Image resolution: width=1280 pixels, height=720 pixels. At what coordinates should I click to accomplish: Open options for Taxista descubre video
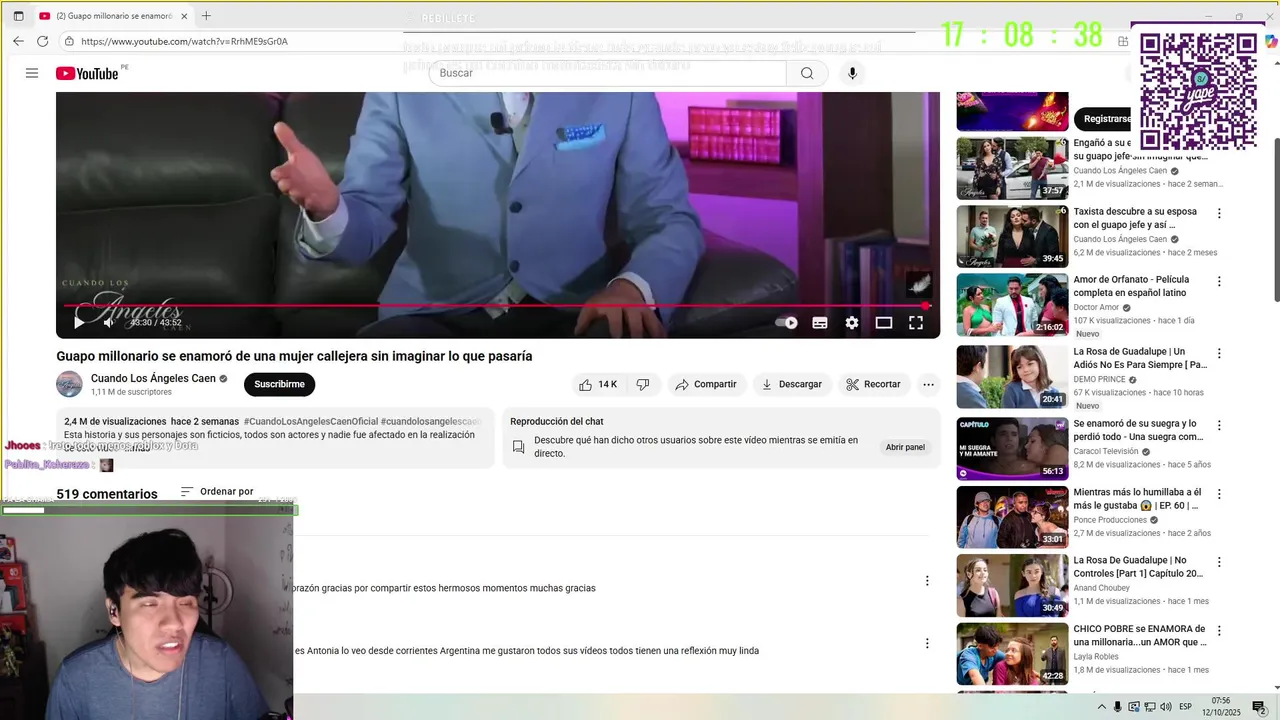coord(1219,213)
